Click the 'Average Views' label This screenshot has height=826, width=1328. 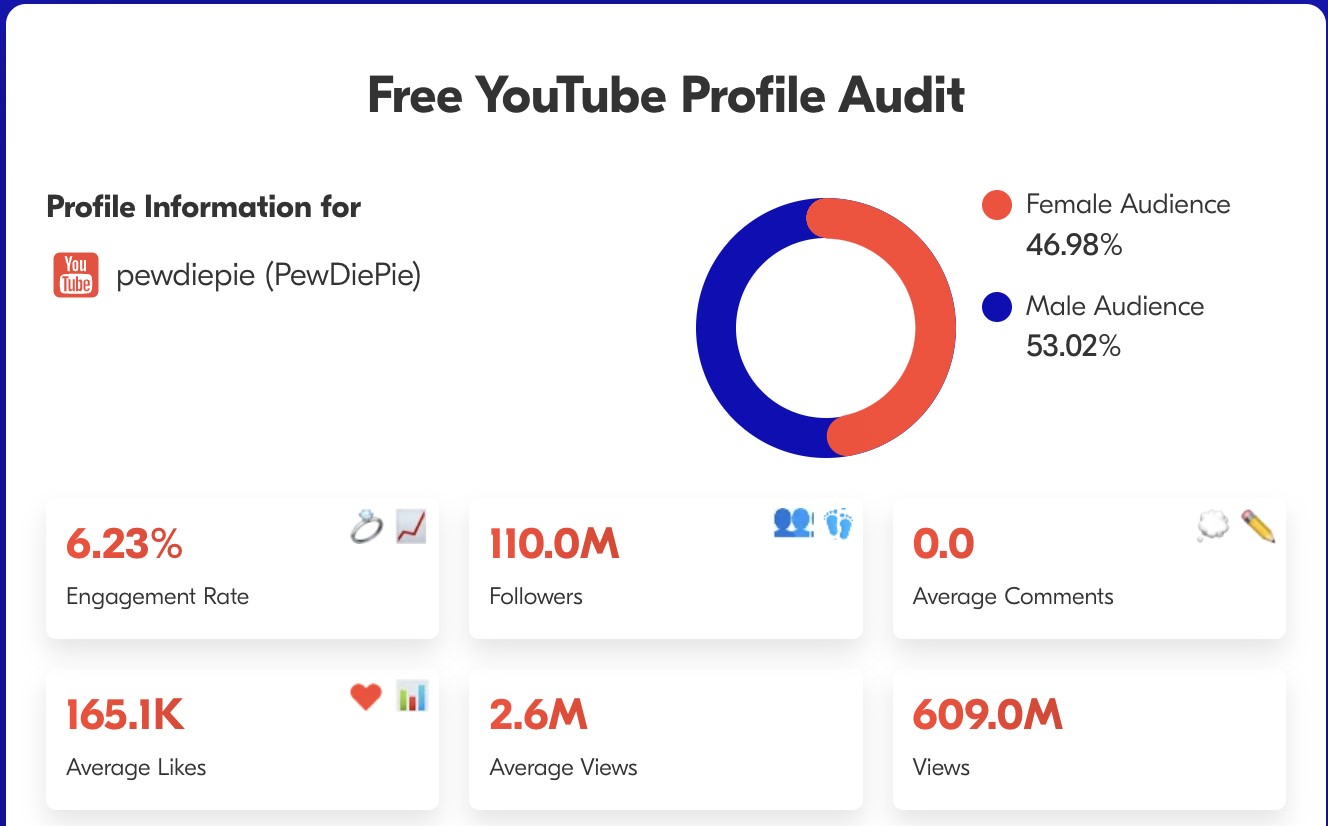coord(563,768)
